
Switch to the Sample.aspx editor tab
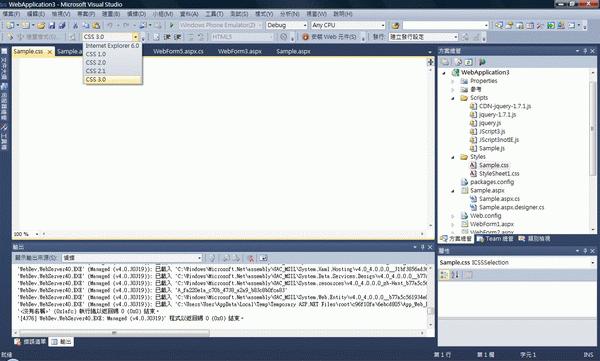click(293, 51)
